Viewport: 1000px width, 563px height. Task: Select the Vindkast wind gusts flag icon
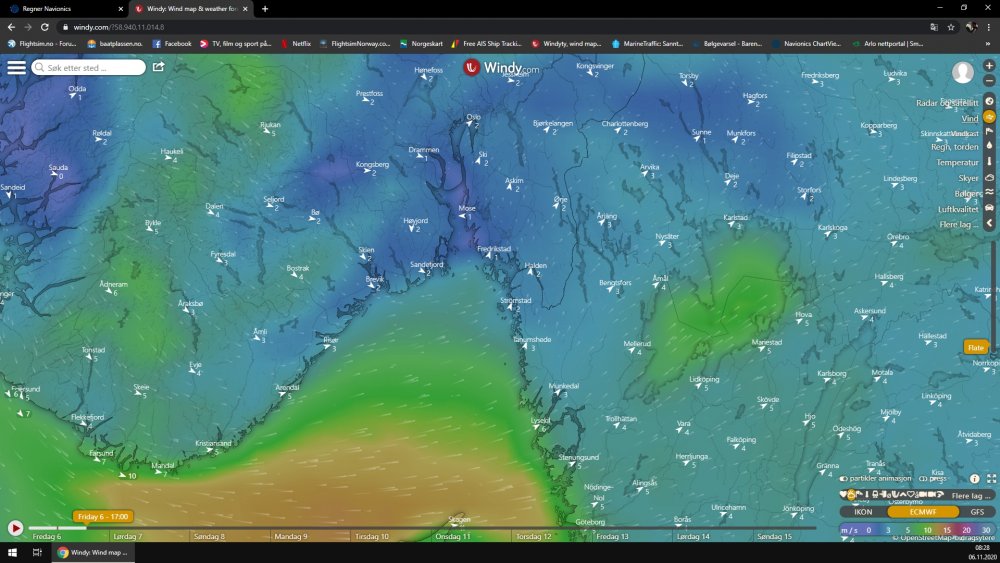click(989, 132)
